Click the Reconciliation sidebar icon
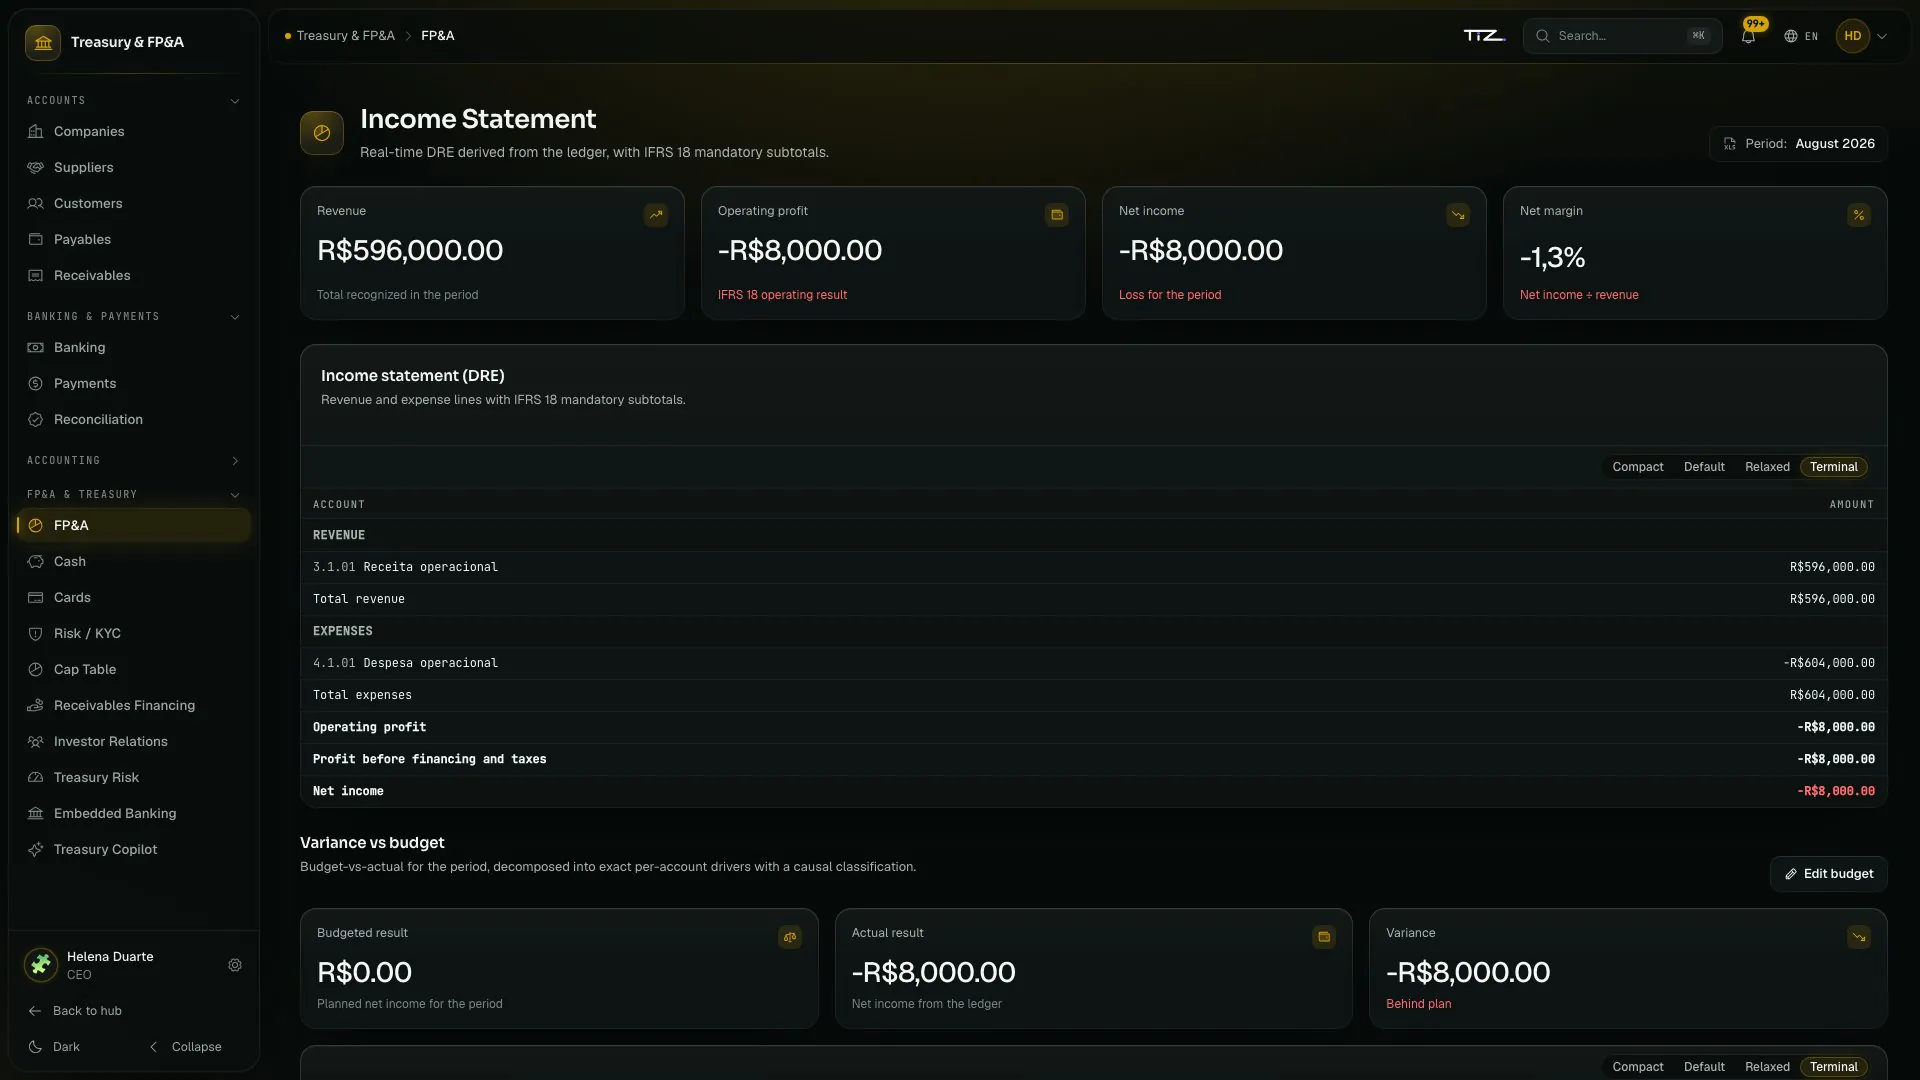Viewport: 1920px width, 1080px height. [x=36, y=419]
